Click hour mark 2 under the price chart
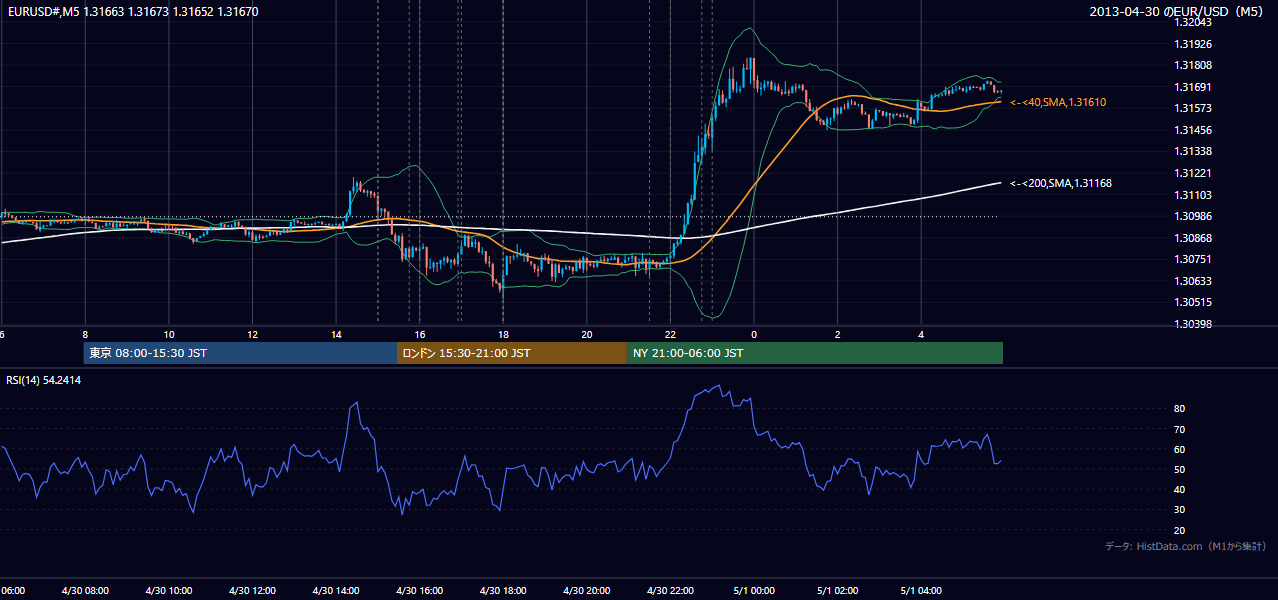The image size is (1278, 600). (x=838, y=334)
